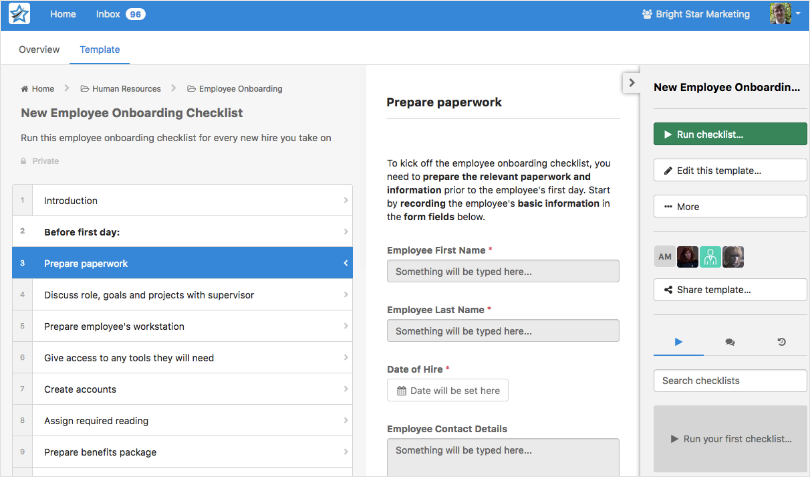Click the Employee Last Name field
Image resolution: width=810 pixels, height=477 pixels.
[x=503, y=331]
